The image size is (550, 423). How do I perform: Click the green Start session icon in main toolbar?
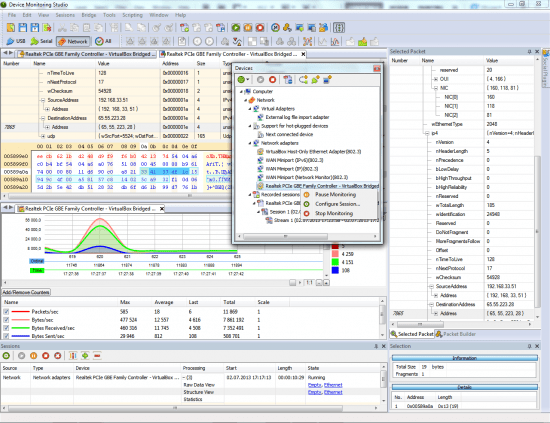tap(236, 28)
